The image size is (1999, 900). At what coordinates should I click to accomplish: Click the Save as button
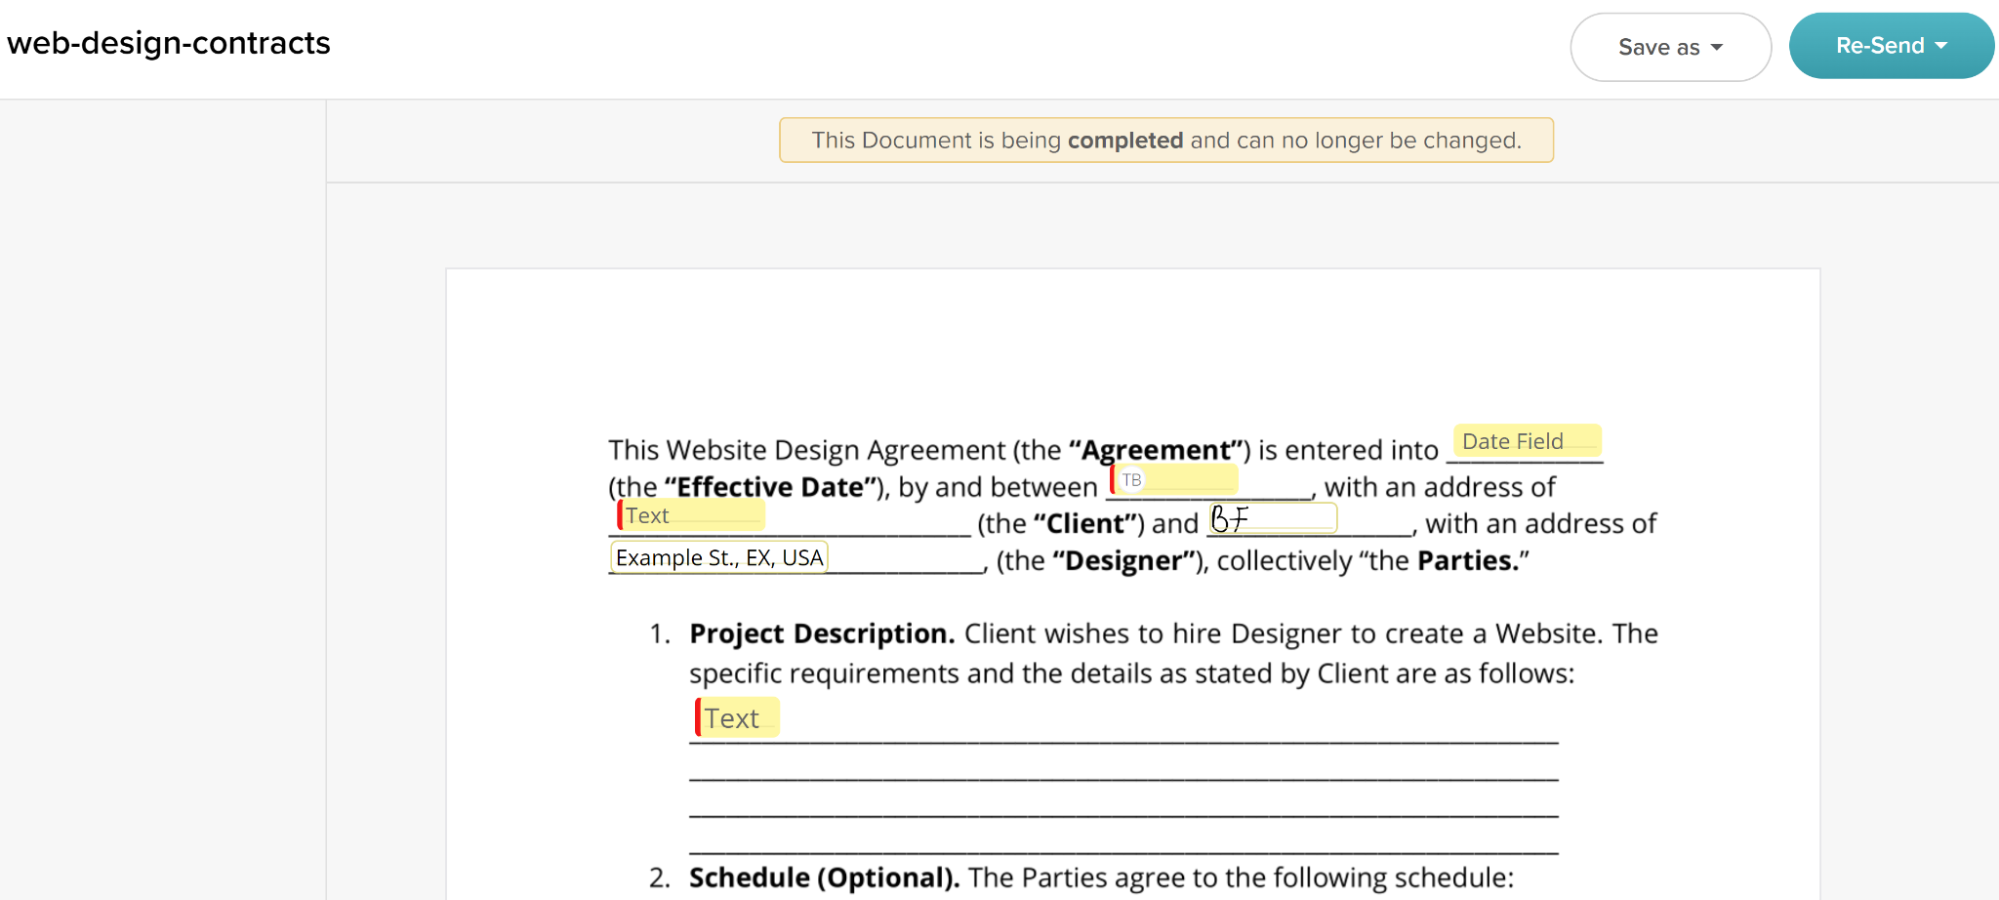[1659, 46]
